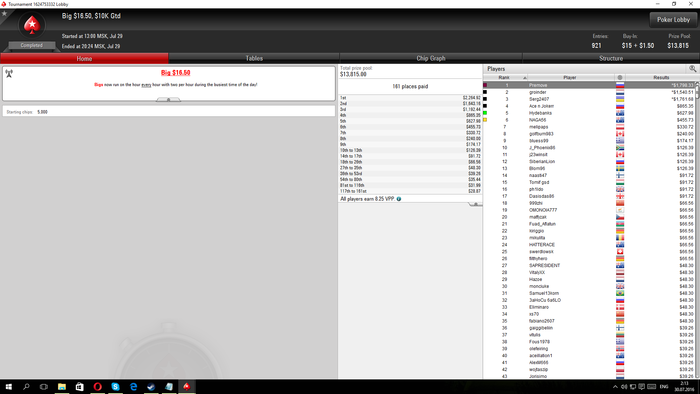Select player Serg2407 in list

click(589, 99)
